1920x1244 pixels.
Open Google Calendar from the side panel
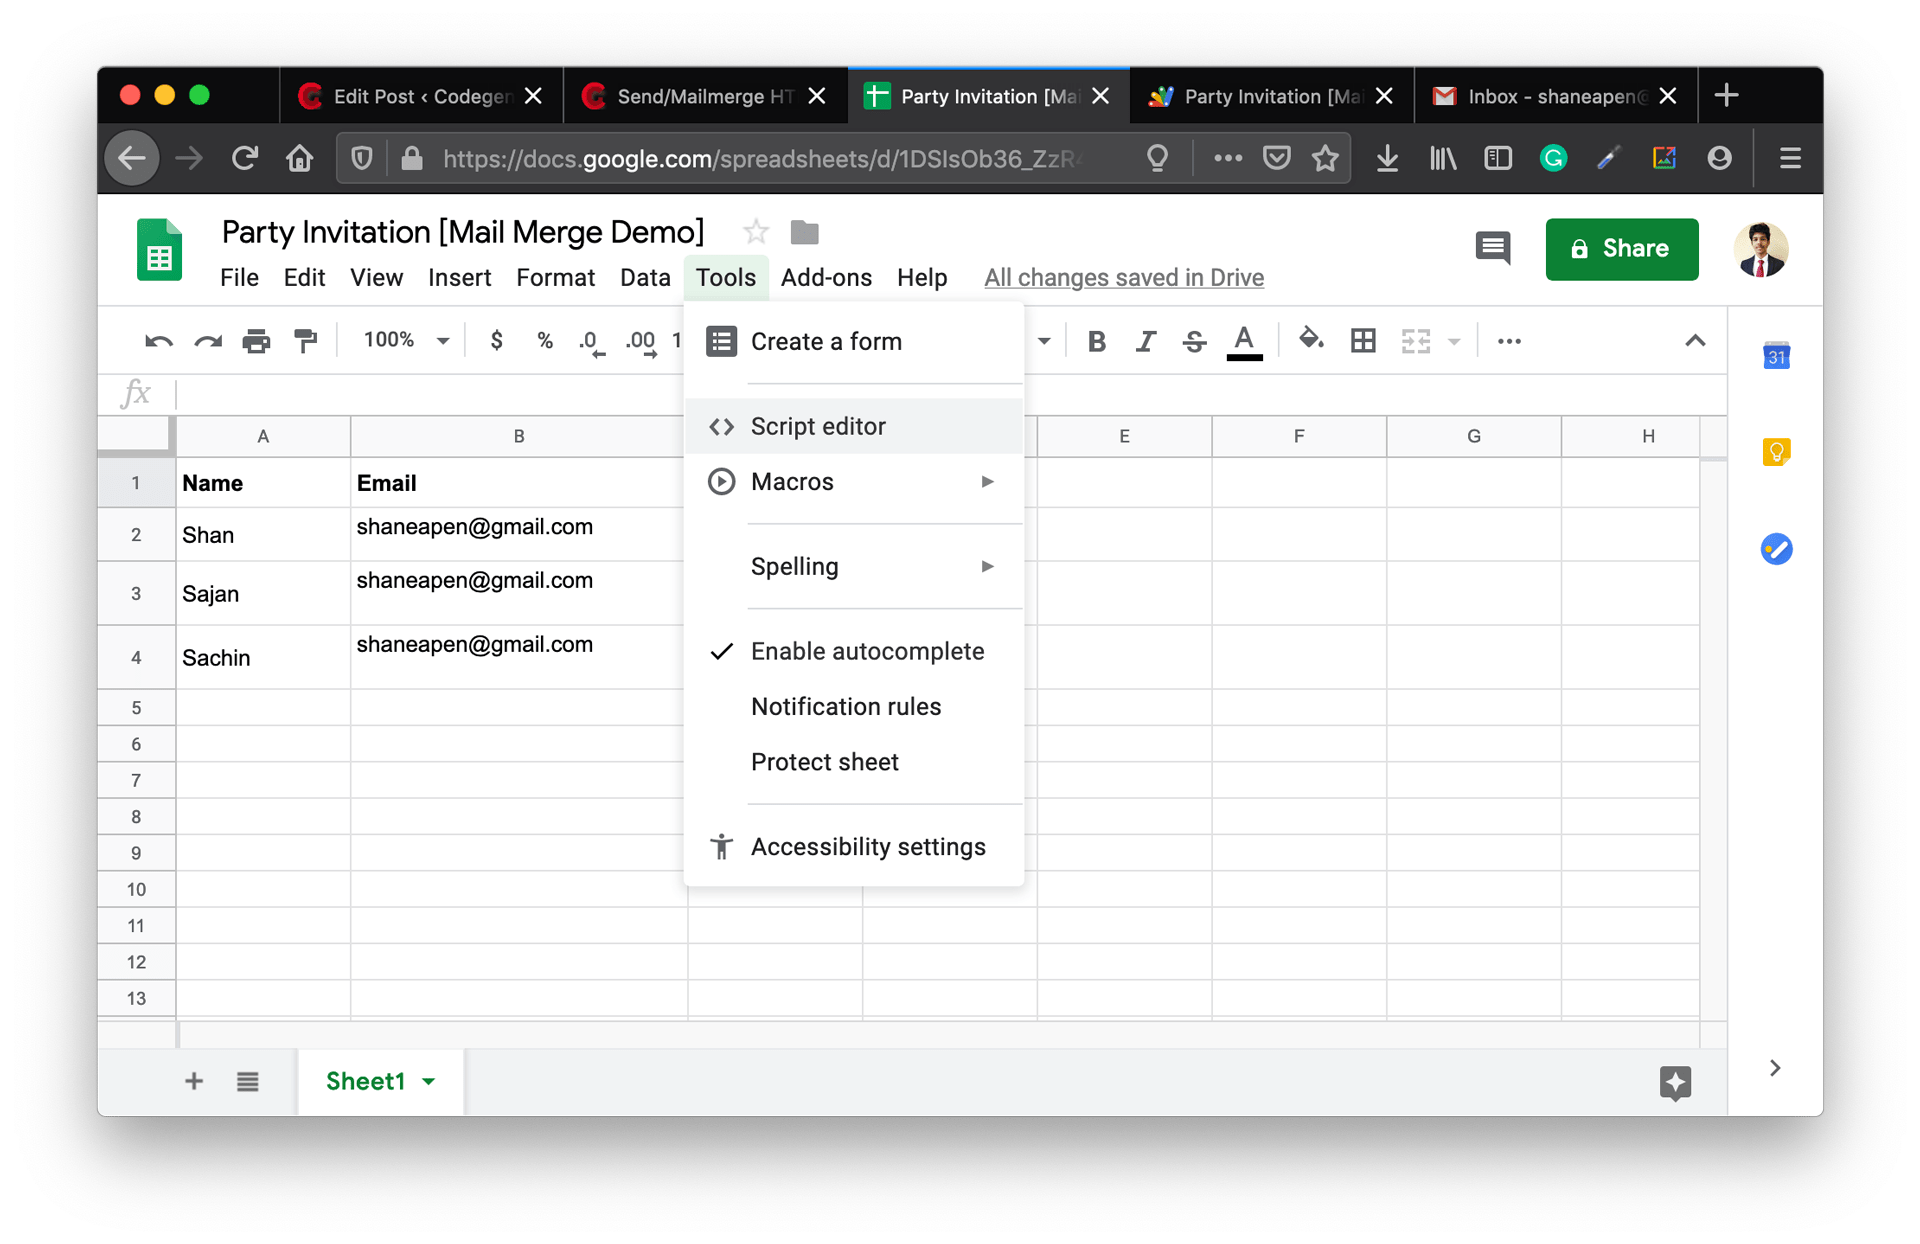click(1776, 355)
